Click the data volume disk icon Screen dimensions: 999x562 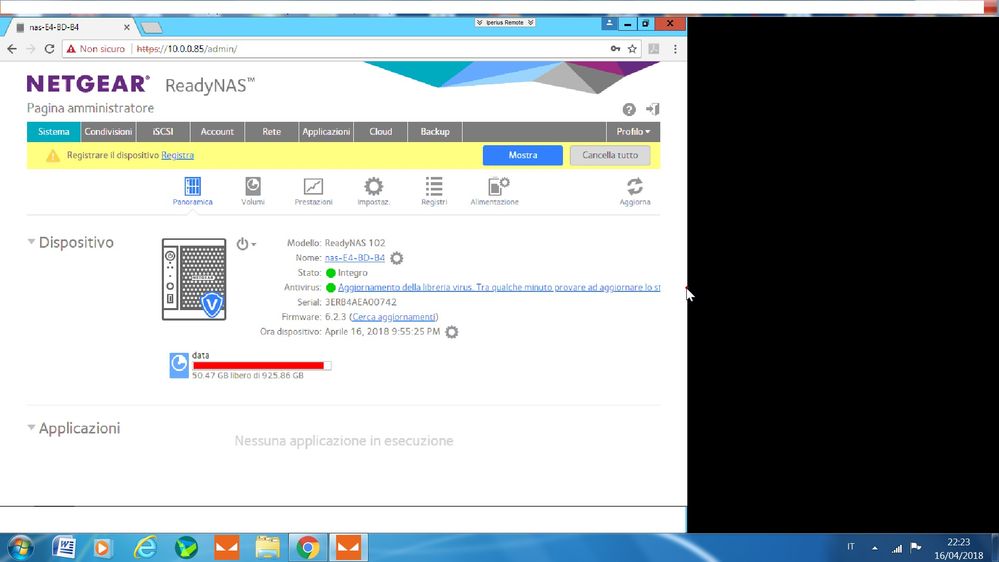click(x=178, y=365)
